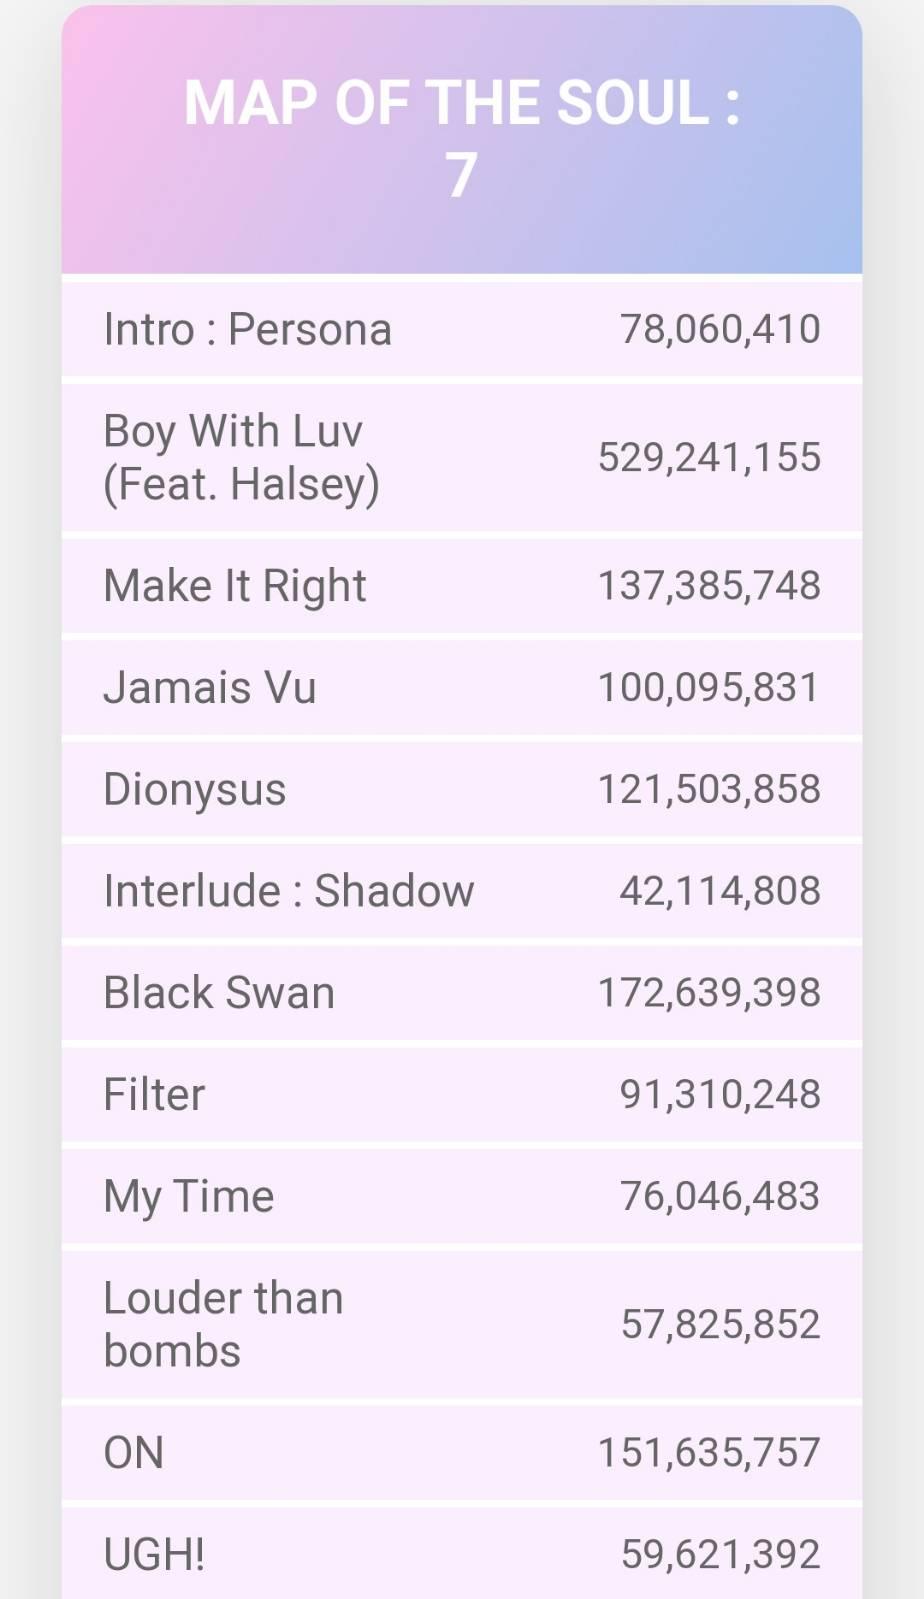This screenshot has height=1599, width=924.
Task: Select the Filter song name
Action: 154,1094
